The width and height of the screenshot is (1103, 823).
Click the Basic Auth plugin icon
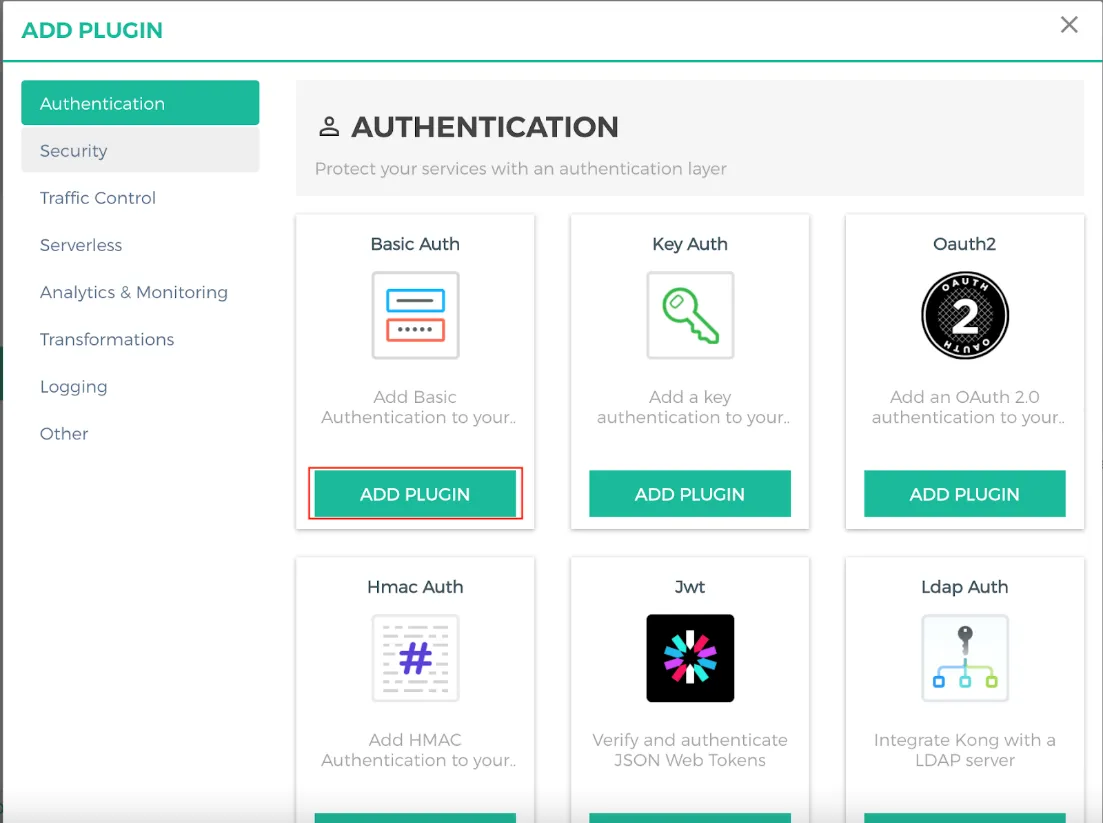pos(415,315)
